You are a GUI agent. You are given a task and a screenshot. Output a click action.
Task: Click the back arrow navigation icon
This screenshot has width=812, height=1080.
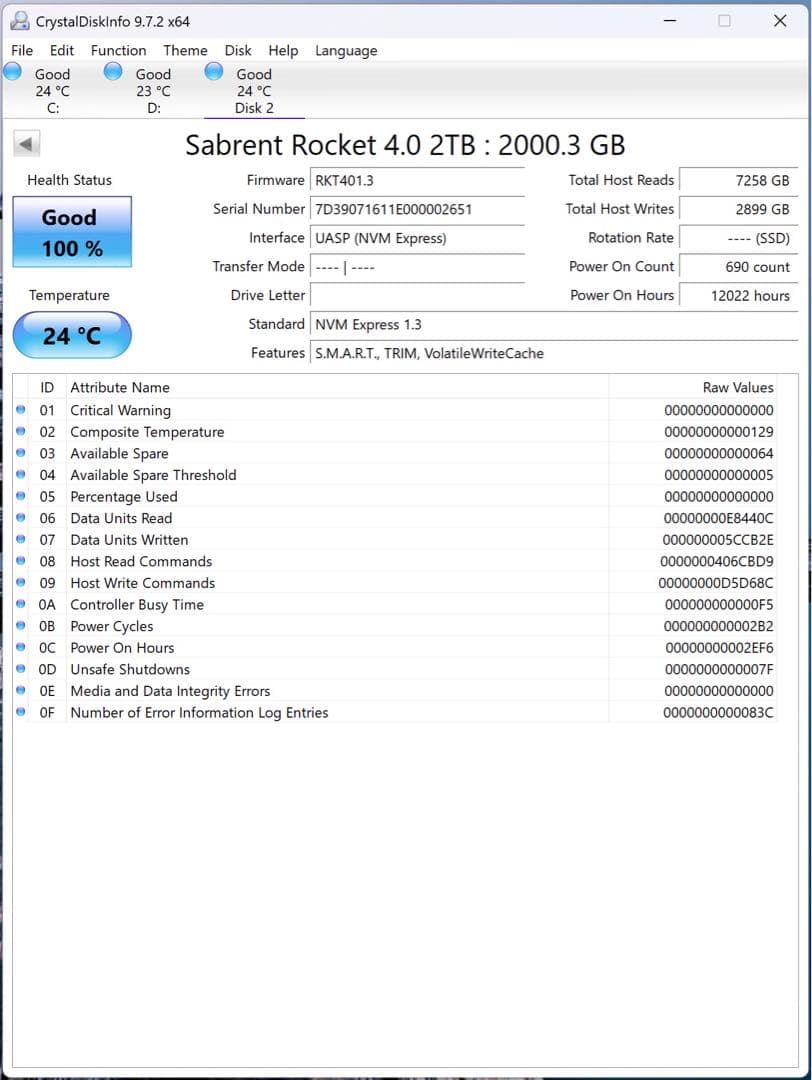click(25, 143)
